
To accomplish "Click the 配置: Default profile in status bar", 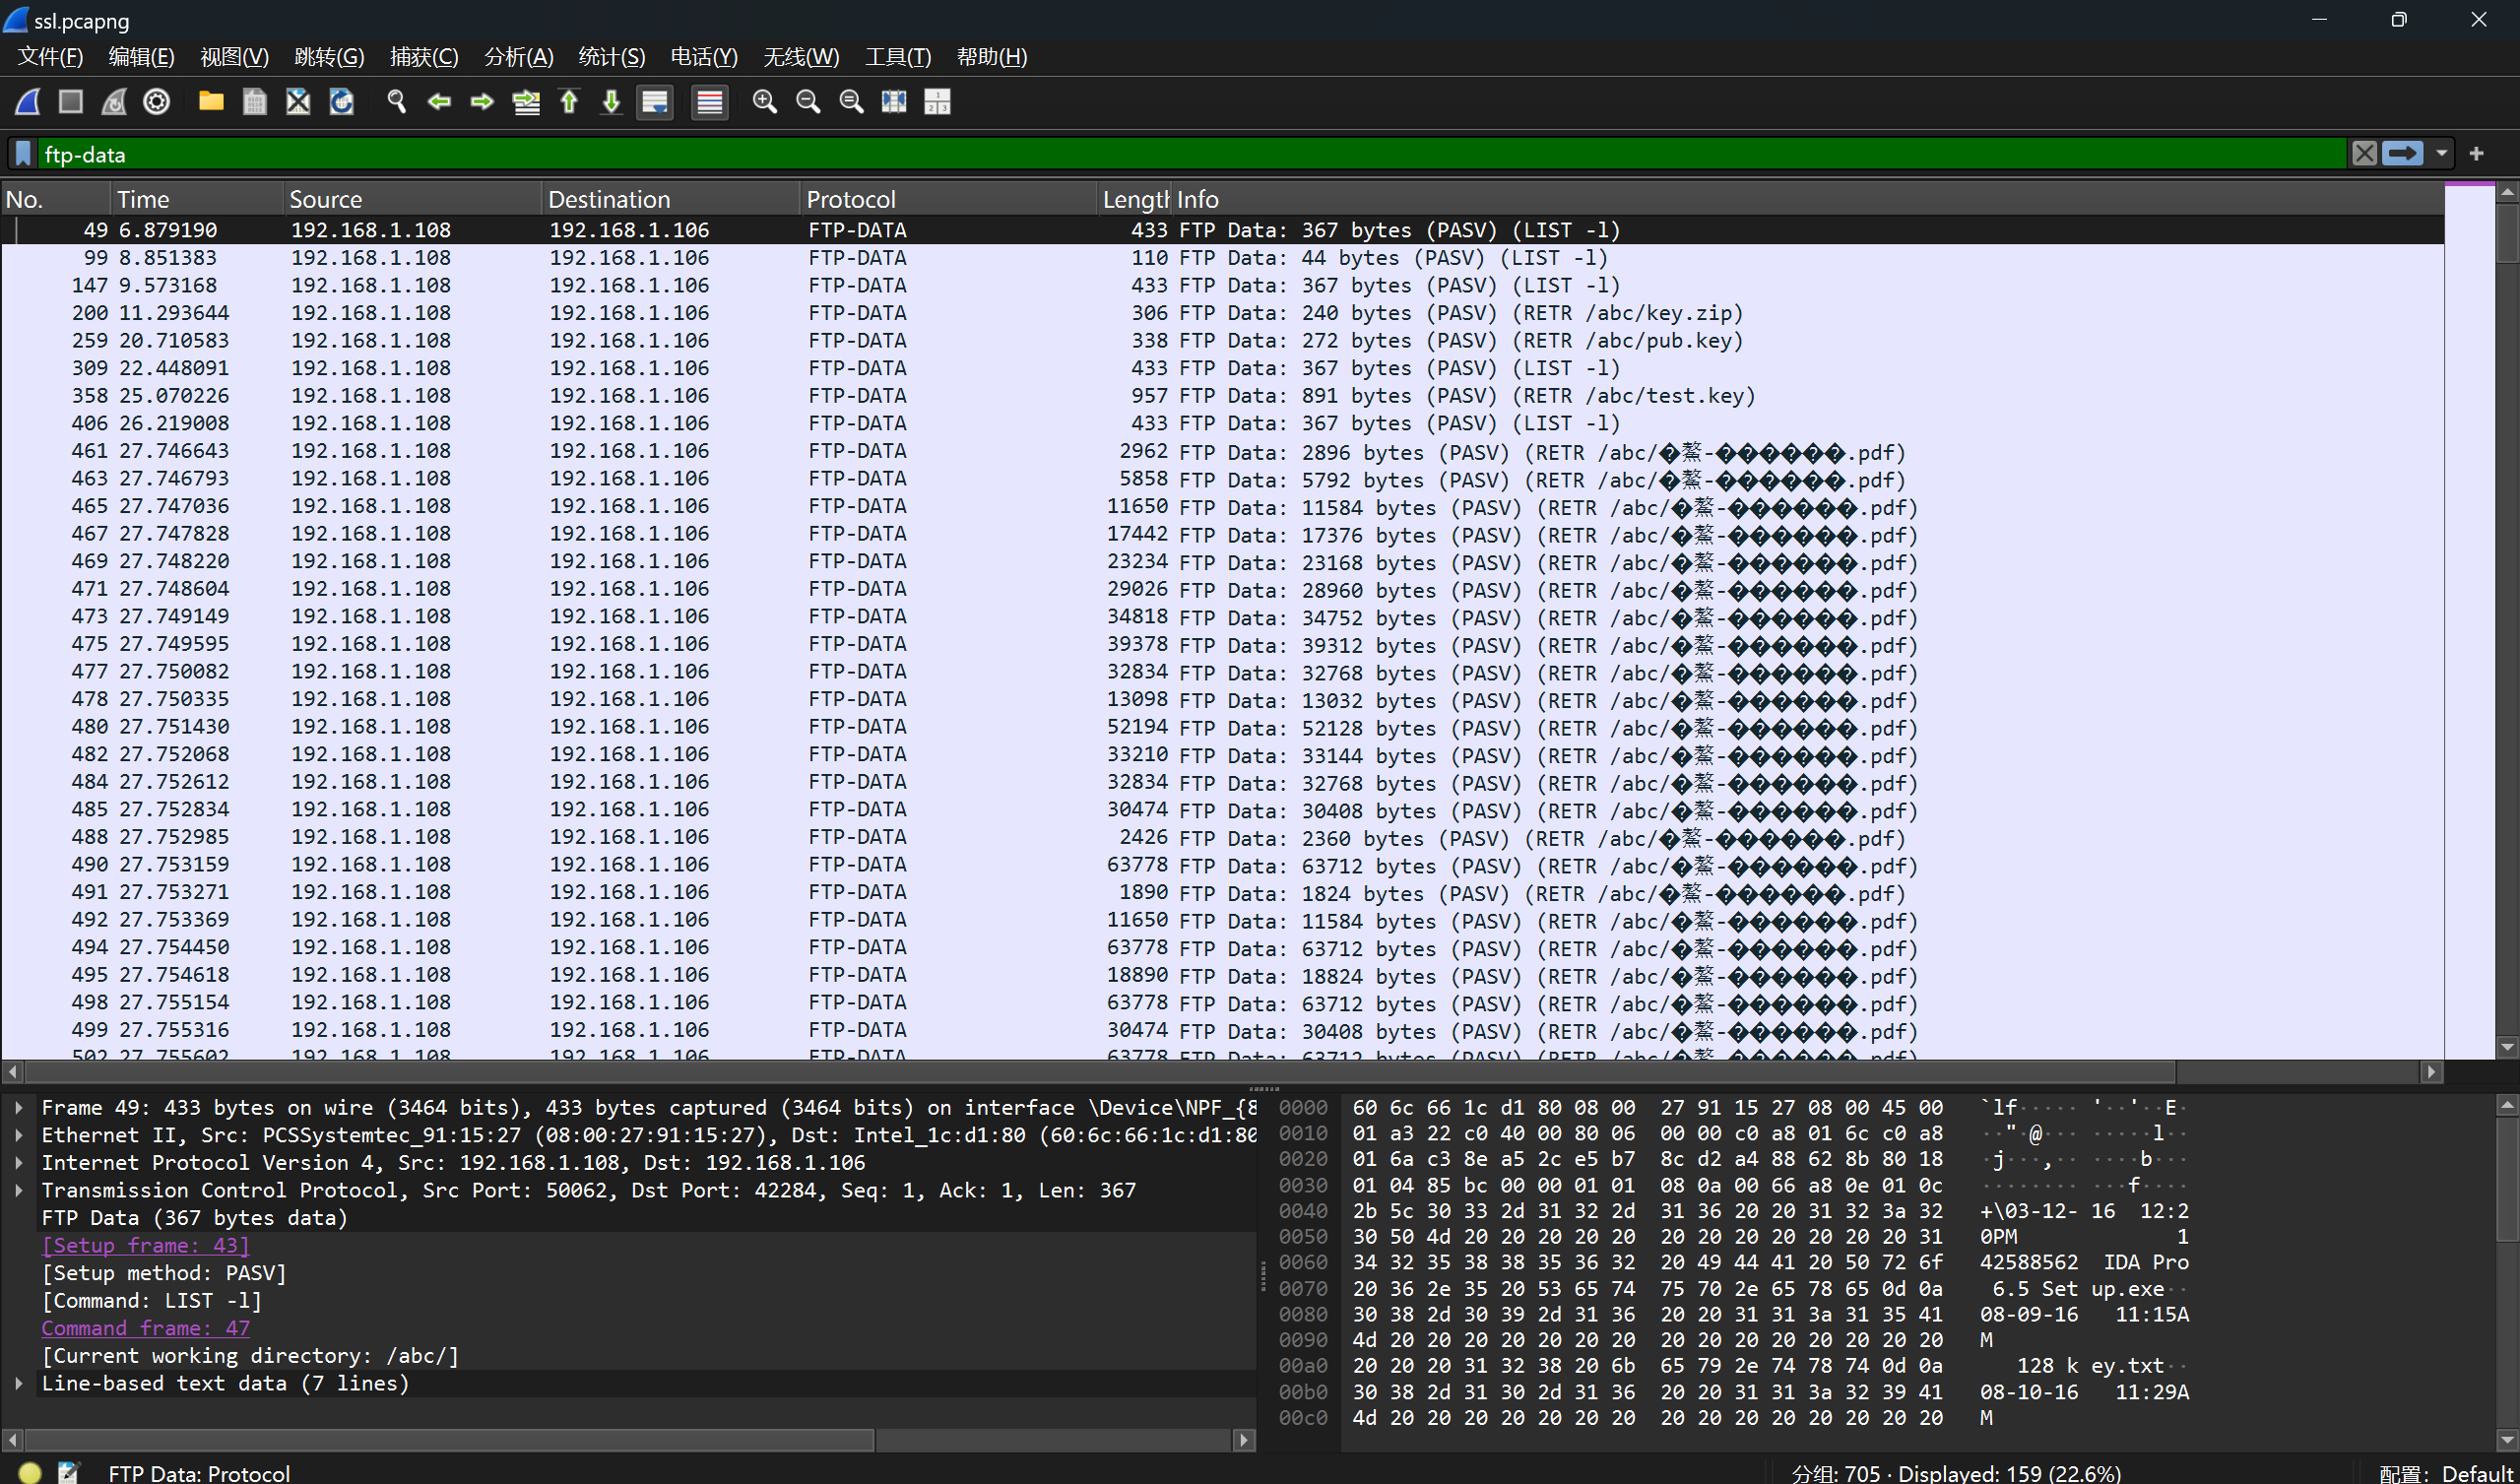I will tap(2447, 1472).
